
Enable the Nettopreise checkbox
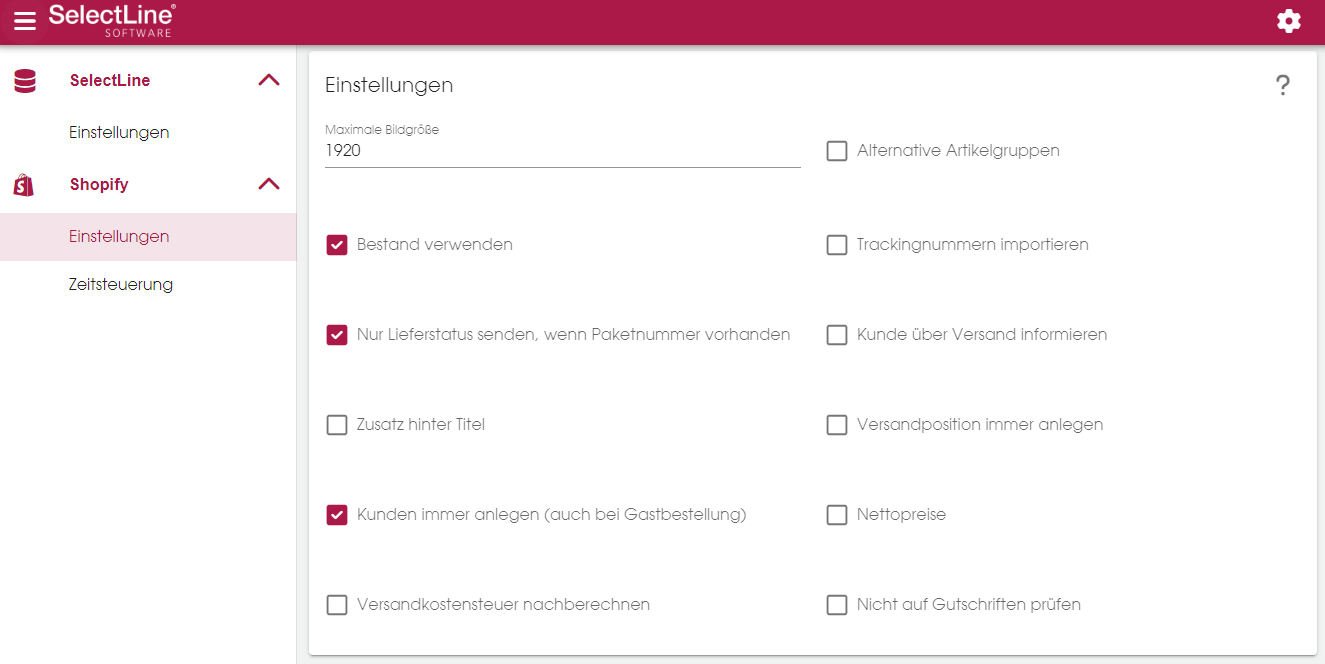[x=837, y=515]
